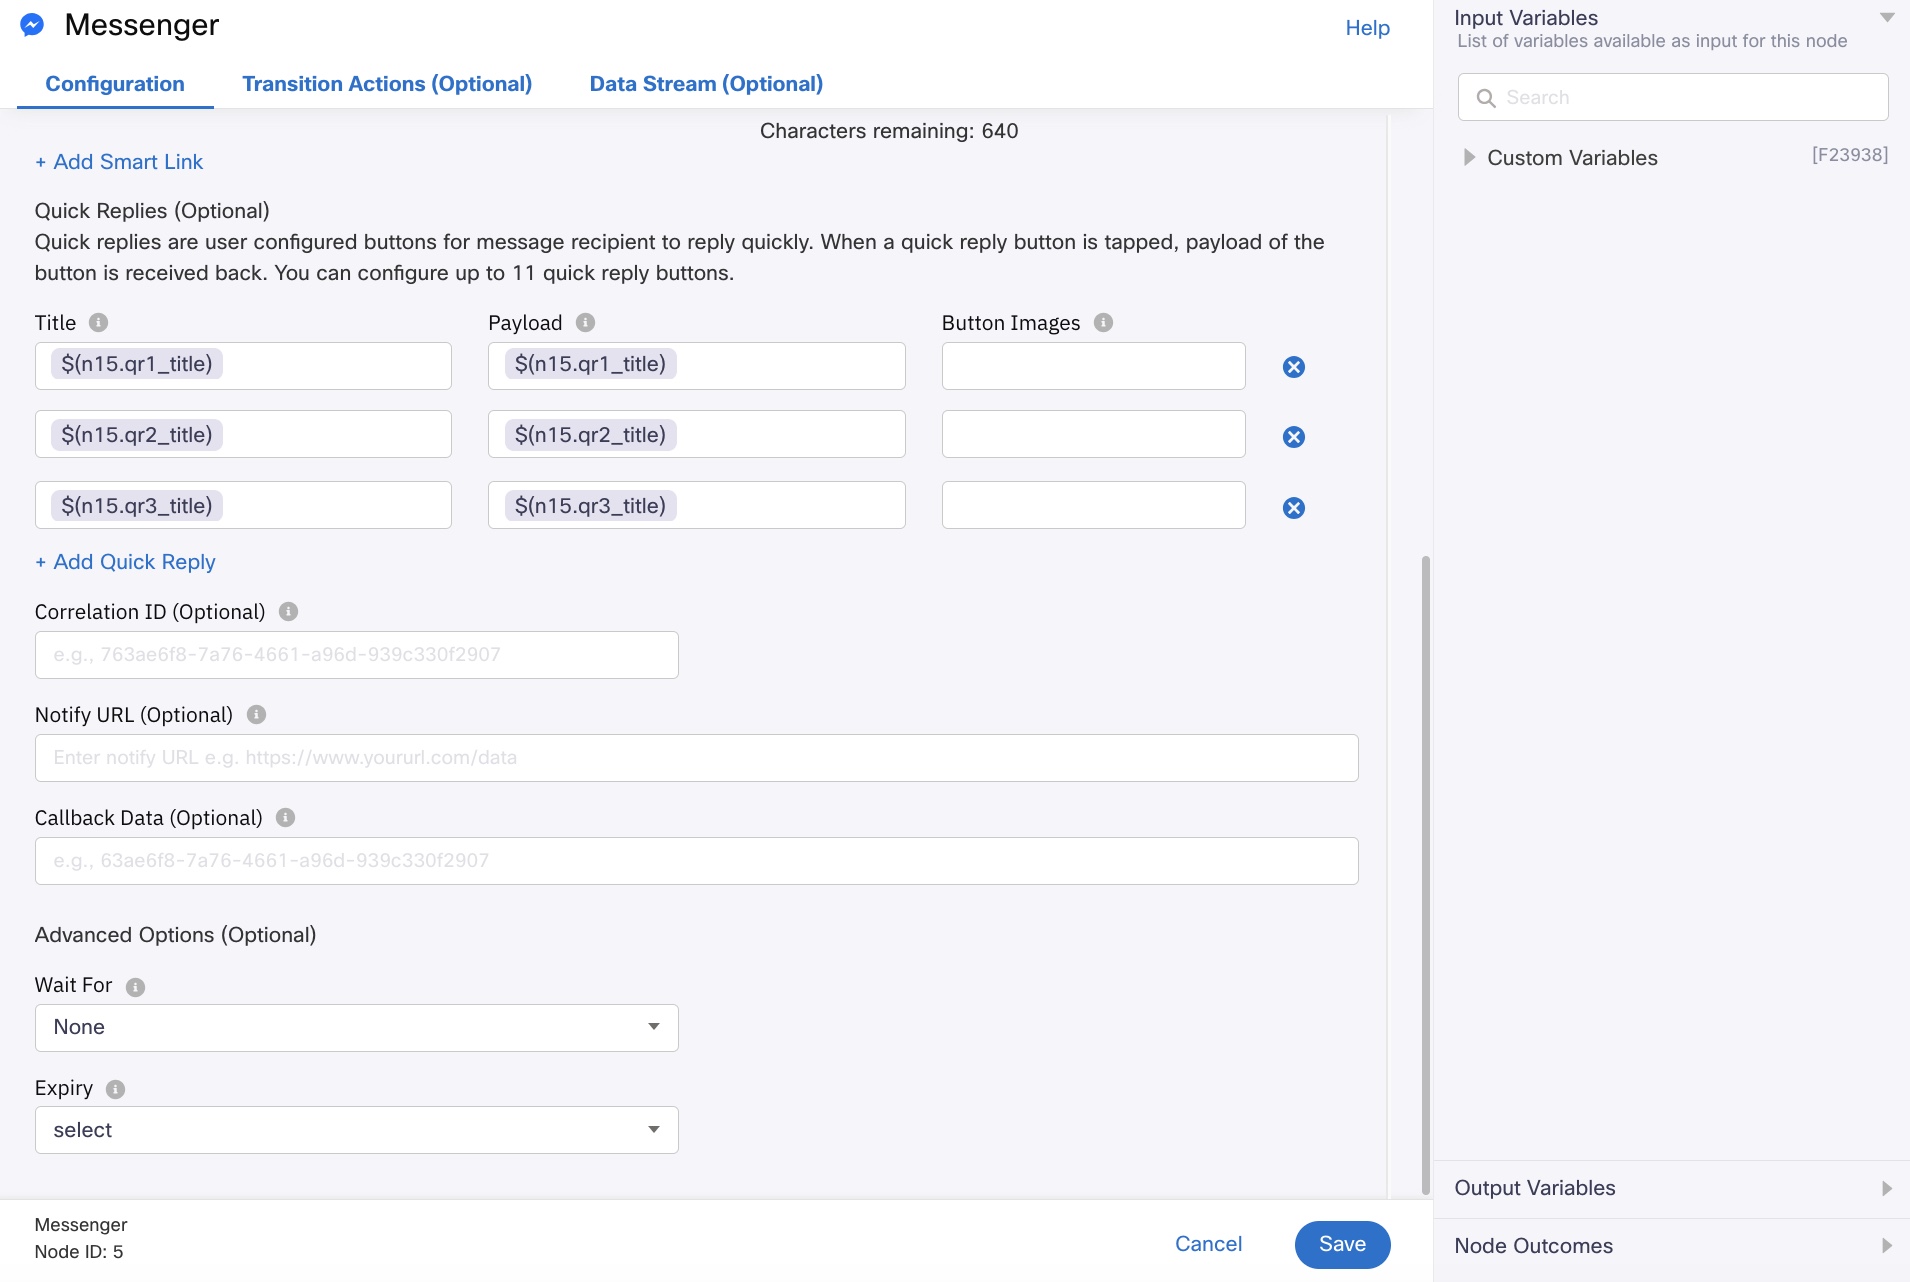Expand the Output Variables panel
The image size is (1910, 1282).
coord(1887,1189)
